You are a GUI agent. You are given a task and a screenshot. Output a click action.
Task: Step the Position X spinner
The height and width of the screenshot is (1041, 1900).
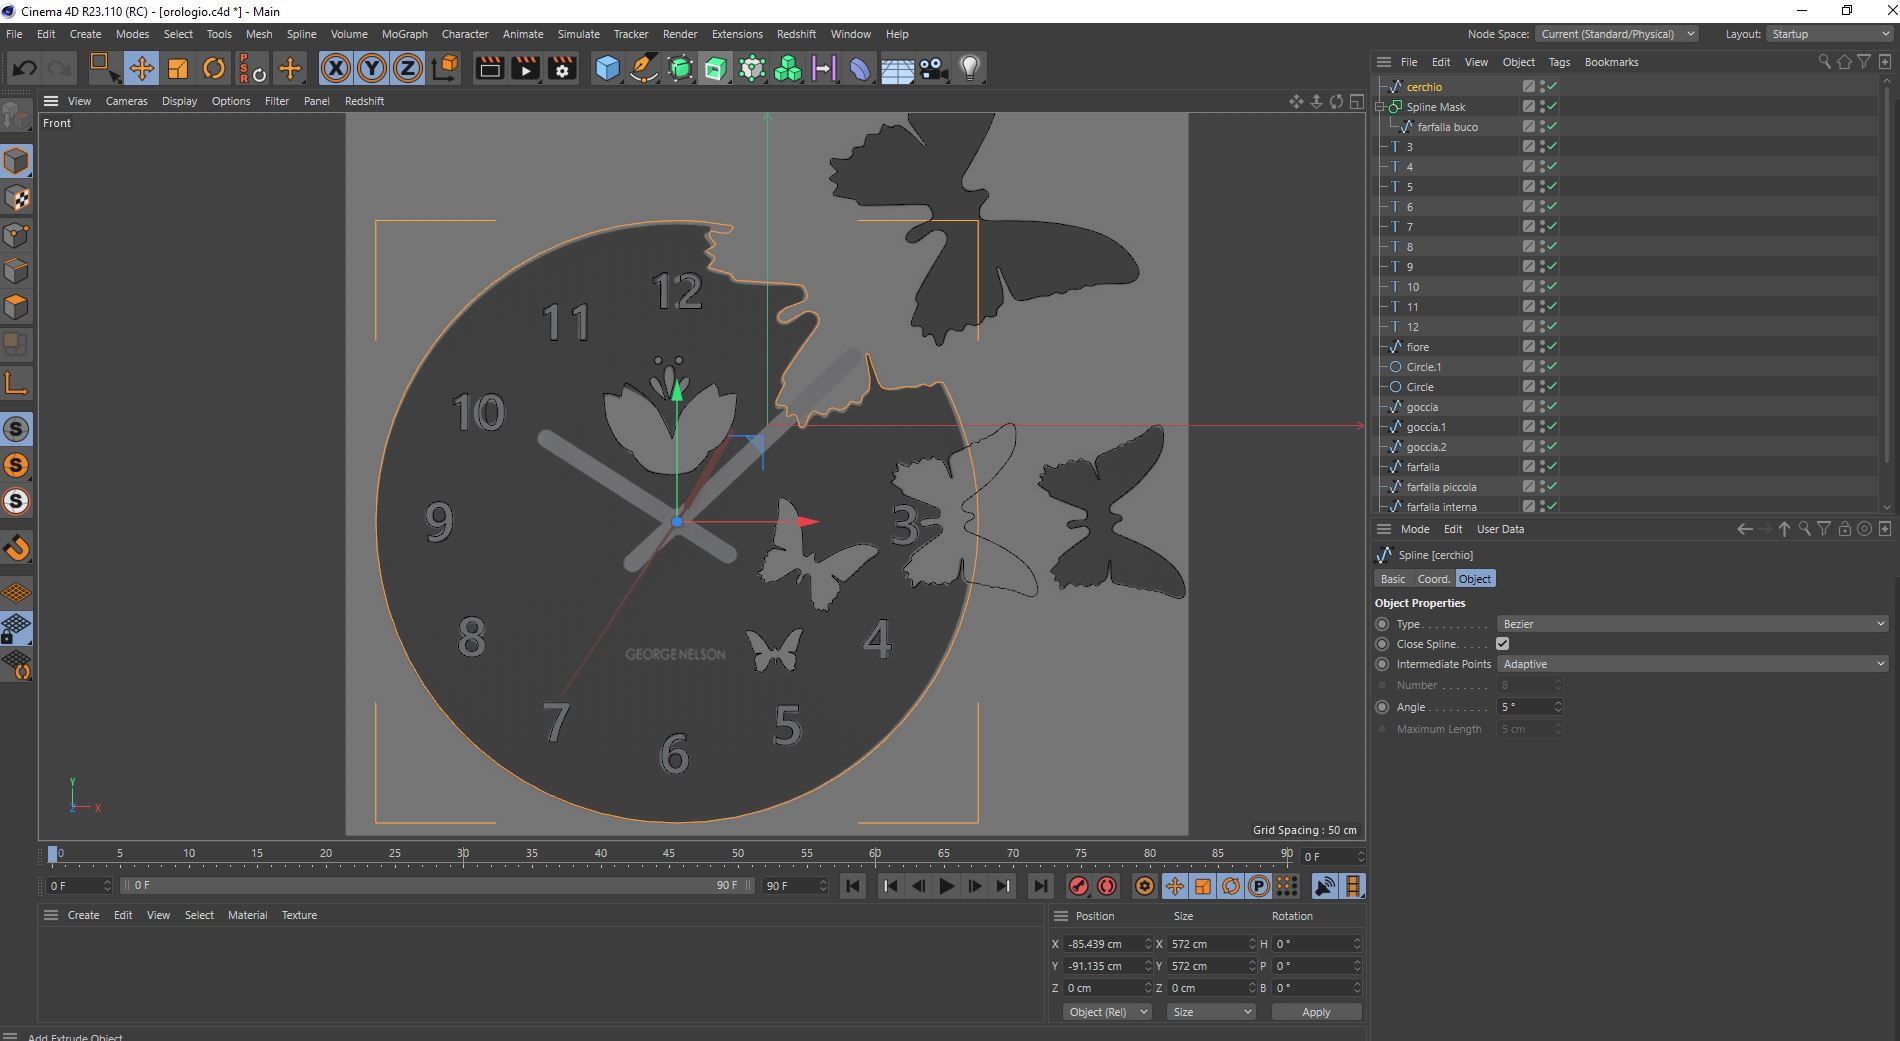(1148, 944)
